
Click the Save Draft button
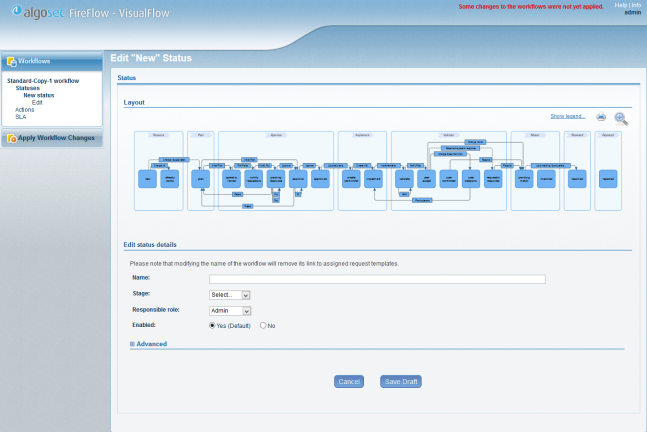pos(401,381)
